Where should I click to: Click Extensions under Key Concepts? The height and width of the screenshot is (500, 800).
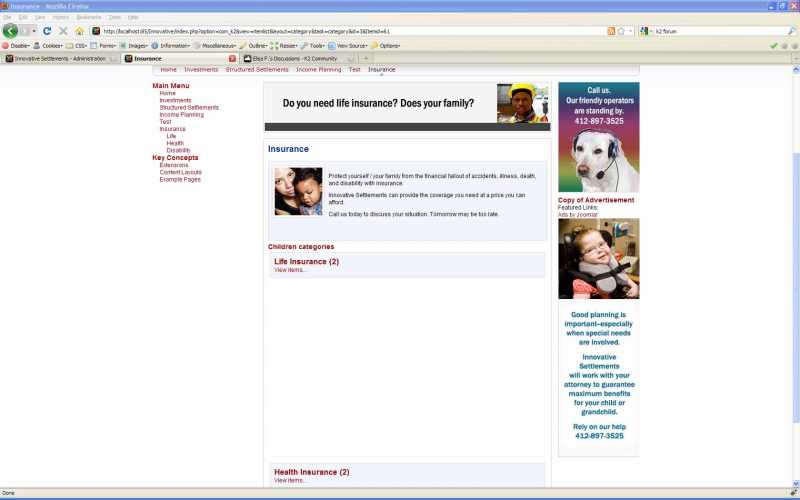[x=173, y=165]
